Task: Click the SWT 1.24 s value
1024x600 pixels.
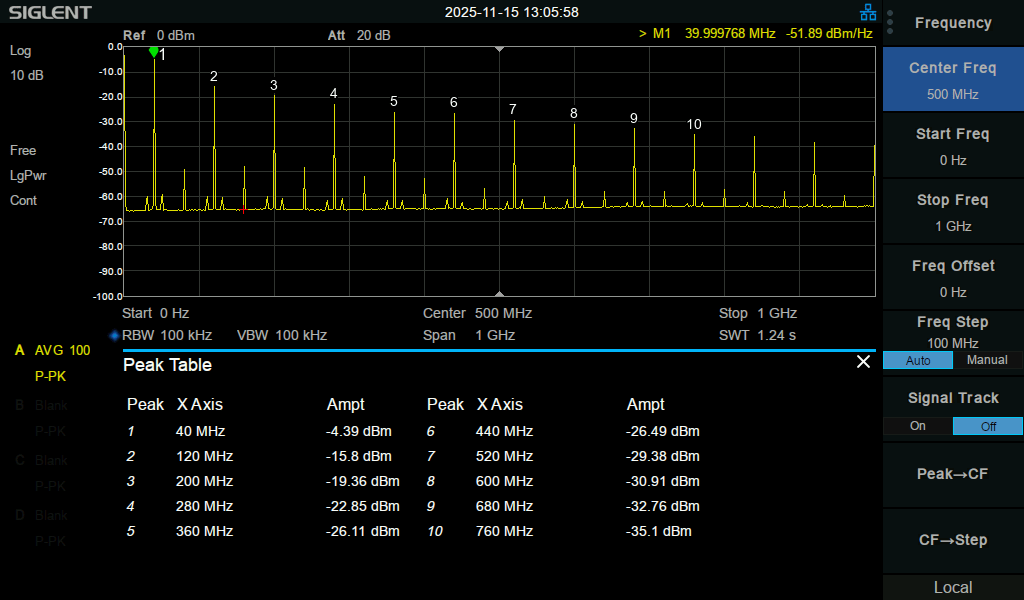Action: click(758, 336)
